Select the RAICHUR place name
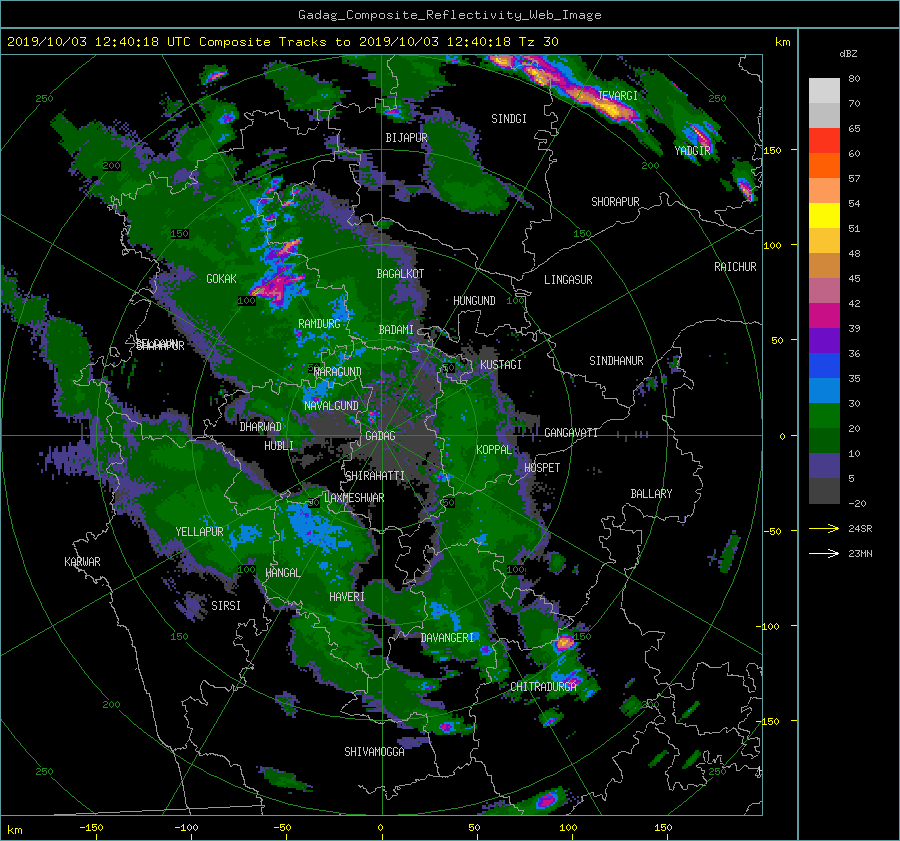The width and height of the screenshot is (900, 841). coord(735,267)
